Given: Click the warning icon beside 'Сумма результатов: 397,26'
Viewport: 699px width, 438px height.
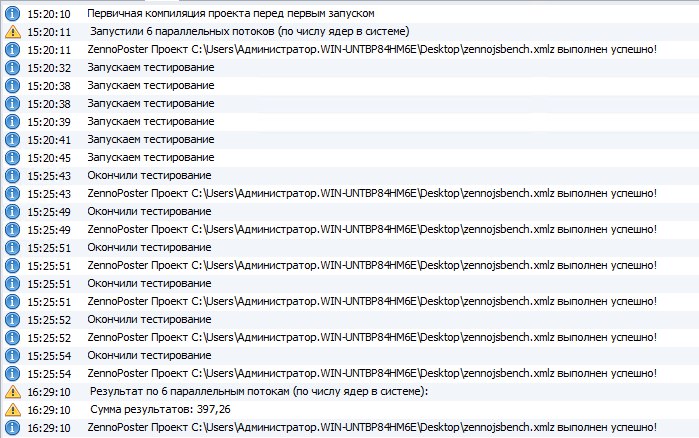Looking at the screenshot, I should pos(13,409).
